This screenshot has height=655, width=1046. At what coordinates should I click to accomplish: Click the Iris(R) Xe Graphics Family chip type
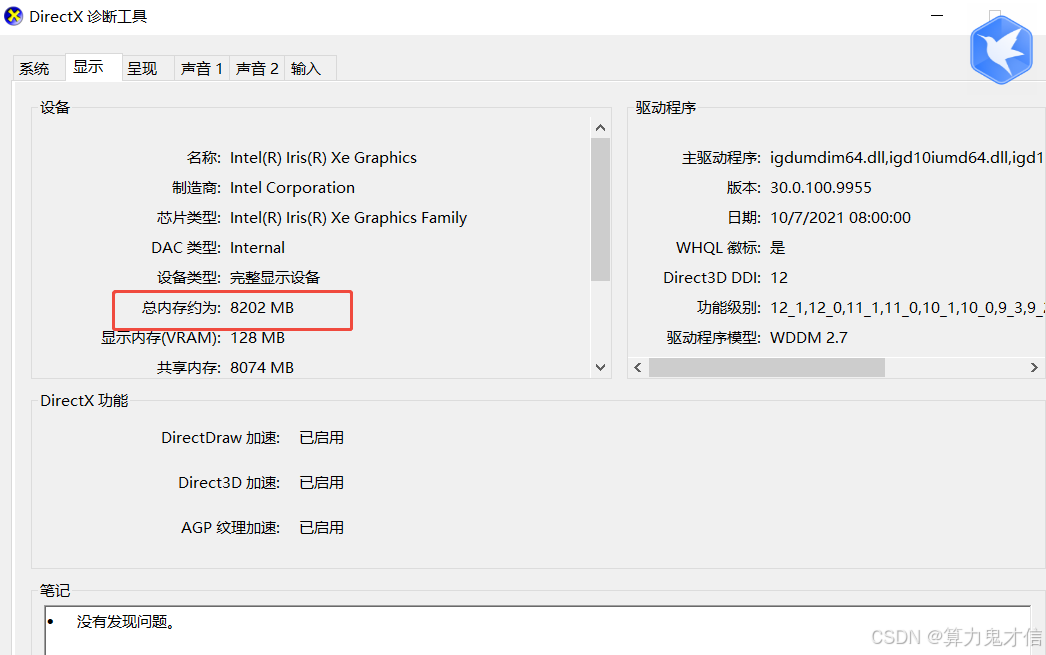coord(348,218)
